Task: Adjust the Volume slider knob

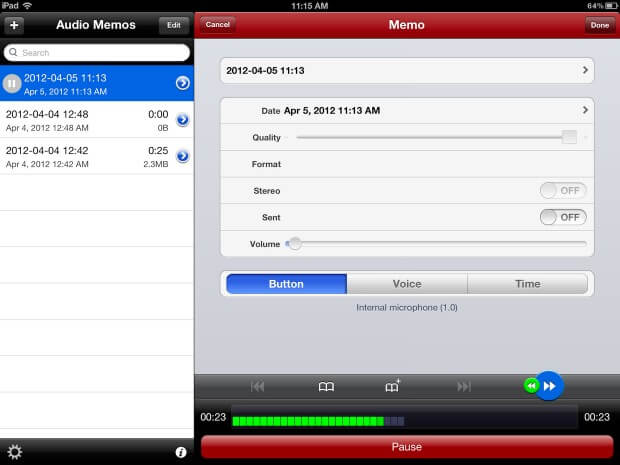Action: pos(295,244)
